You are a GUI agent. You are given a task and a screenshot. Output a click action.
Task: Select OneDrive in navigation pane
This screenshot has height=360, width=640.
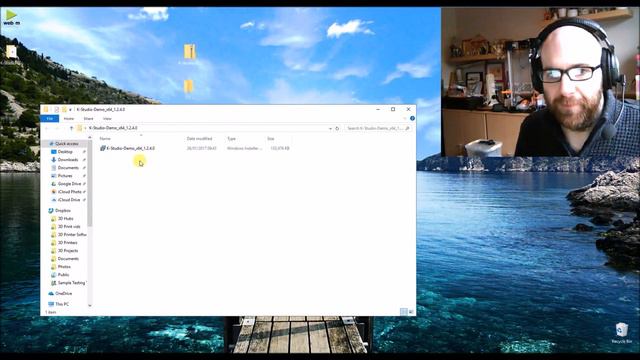64,293
